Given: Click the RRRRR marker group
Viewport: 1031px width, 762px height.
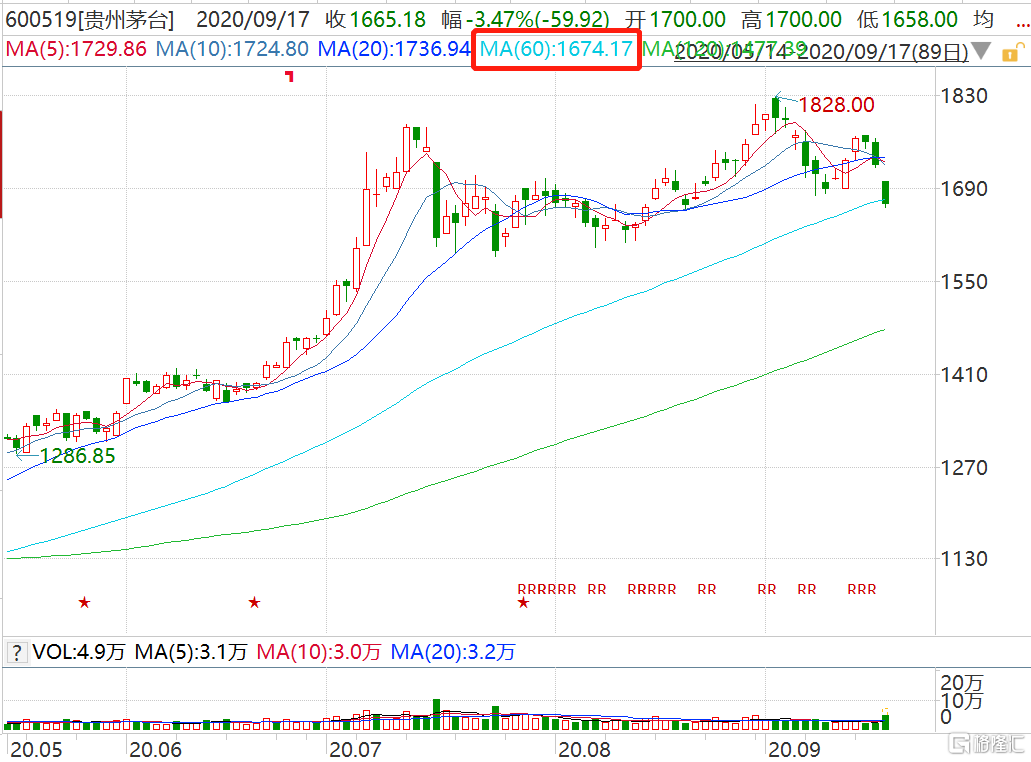Looking at the screenshot, I should point(652,589).
